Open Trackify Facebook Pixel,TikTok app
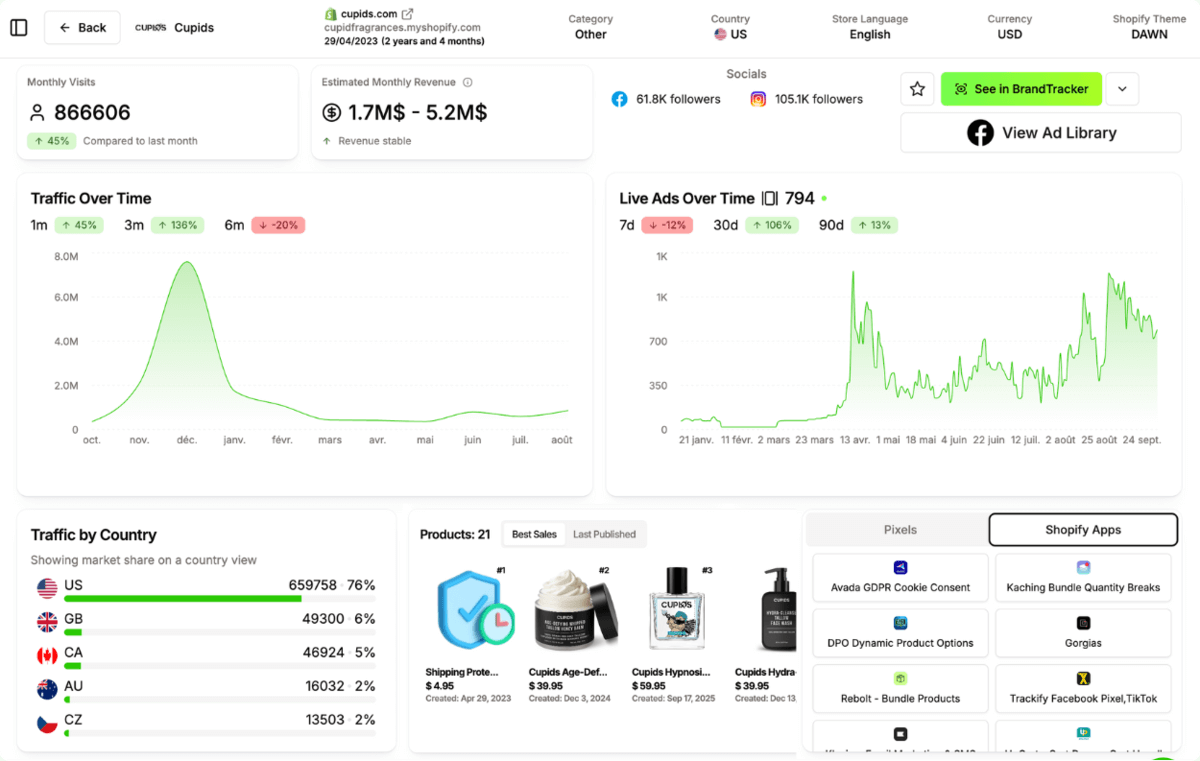The image size is (1200, 761). 1083,689
